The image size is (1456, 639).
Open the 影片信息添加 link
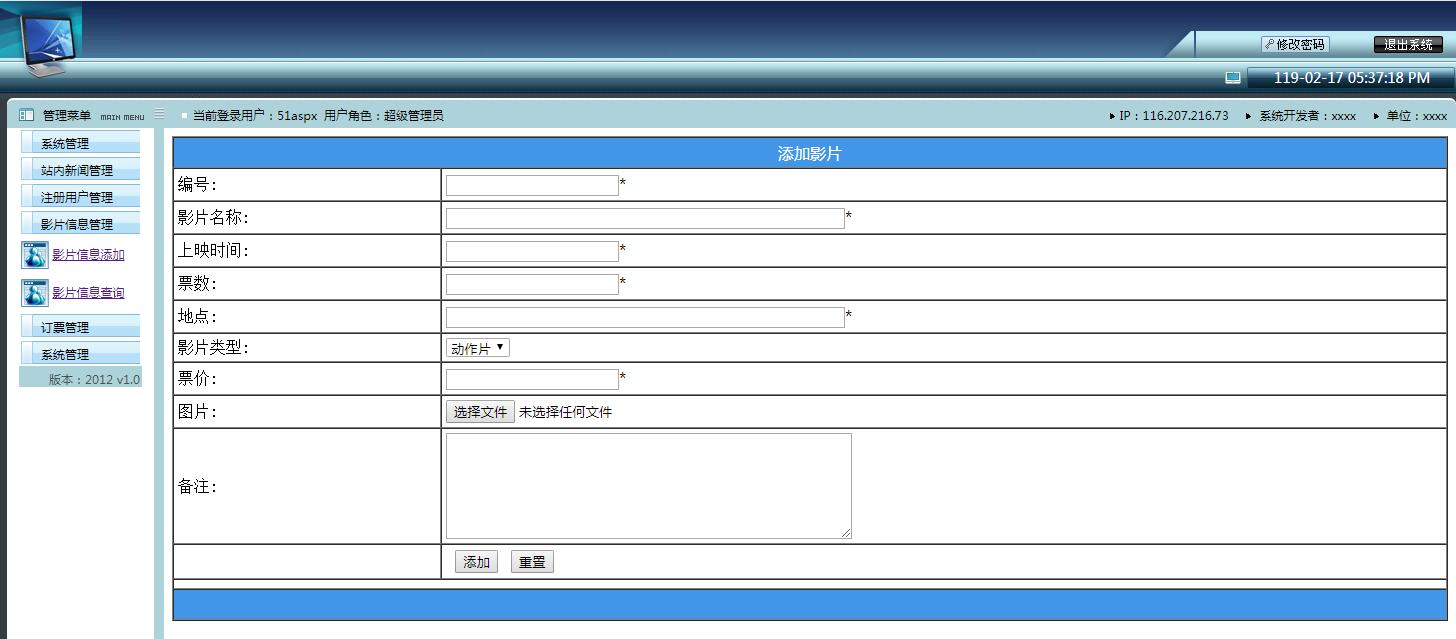88,255
